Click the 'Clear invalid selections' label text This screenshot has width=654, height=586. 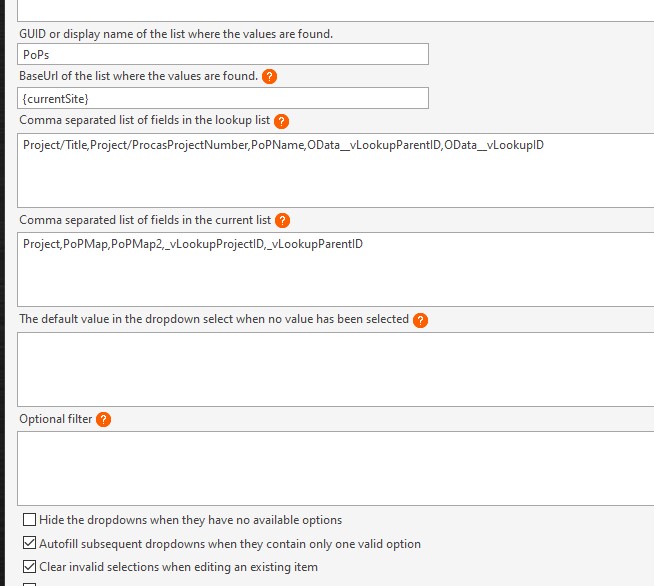pyautogui.click(x=179, y=567)
